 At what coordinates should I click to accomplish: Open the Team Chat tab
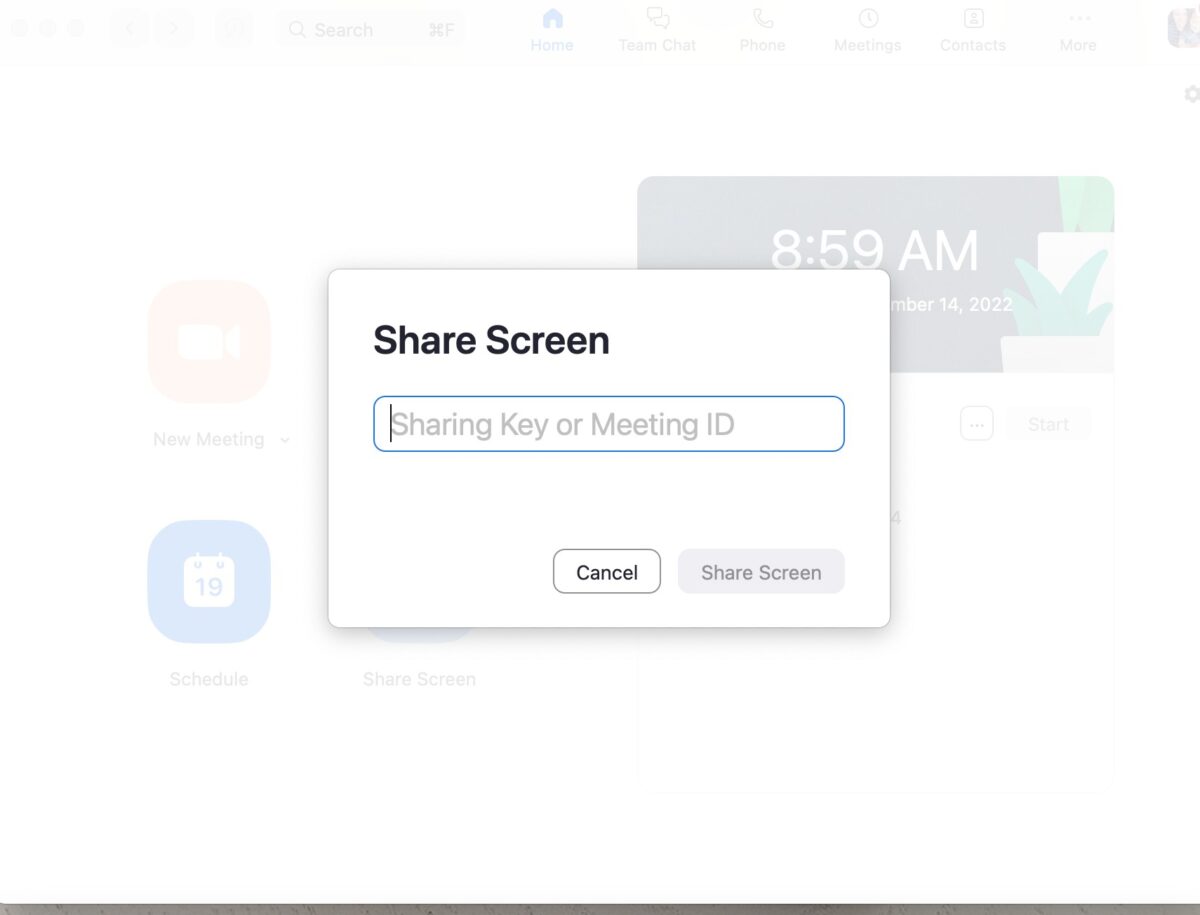click(657, 30)
